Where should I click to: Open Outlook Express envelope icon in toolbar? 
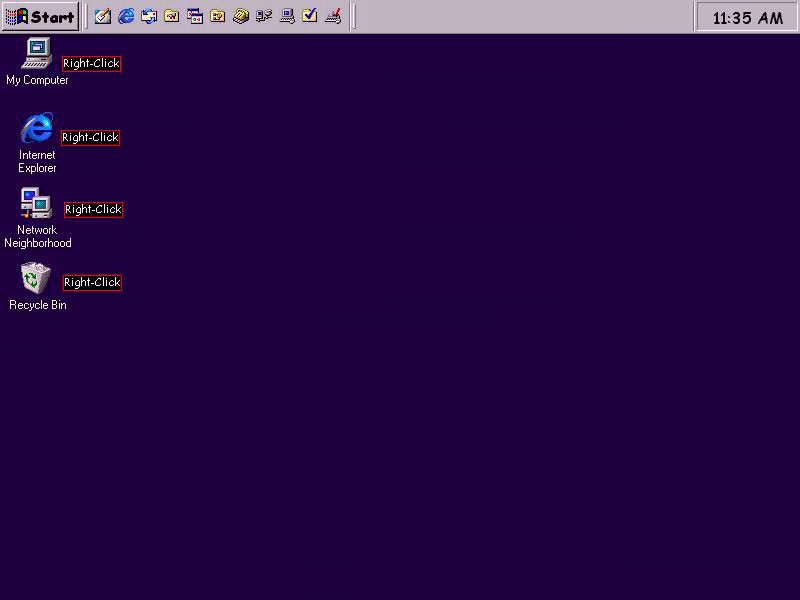[x=149, y=16]
